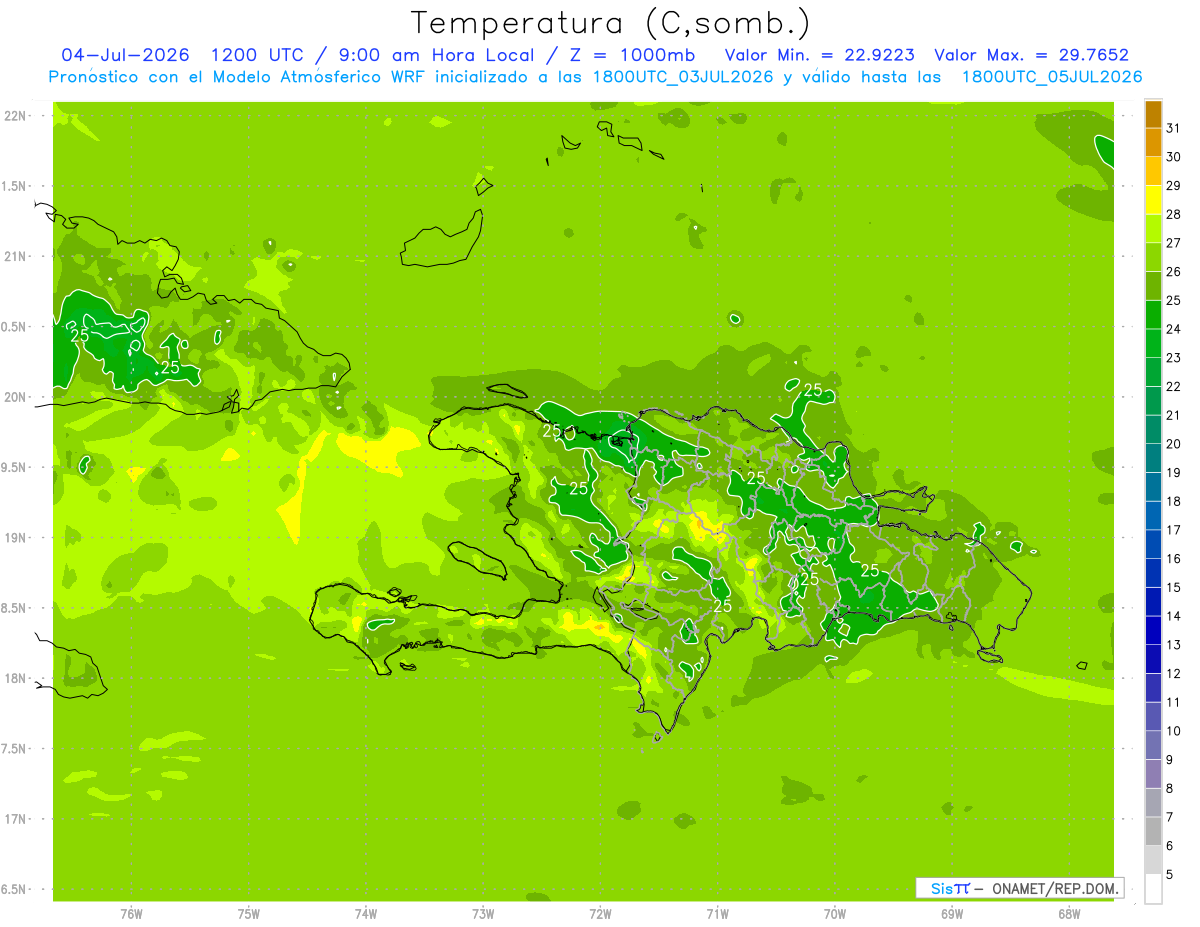Click the "21N" latitude axis label

[14, 256]
